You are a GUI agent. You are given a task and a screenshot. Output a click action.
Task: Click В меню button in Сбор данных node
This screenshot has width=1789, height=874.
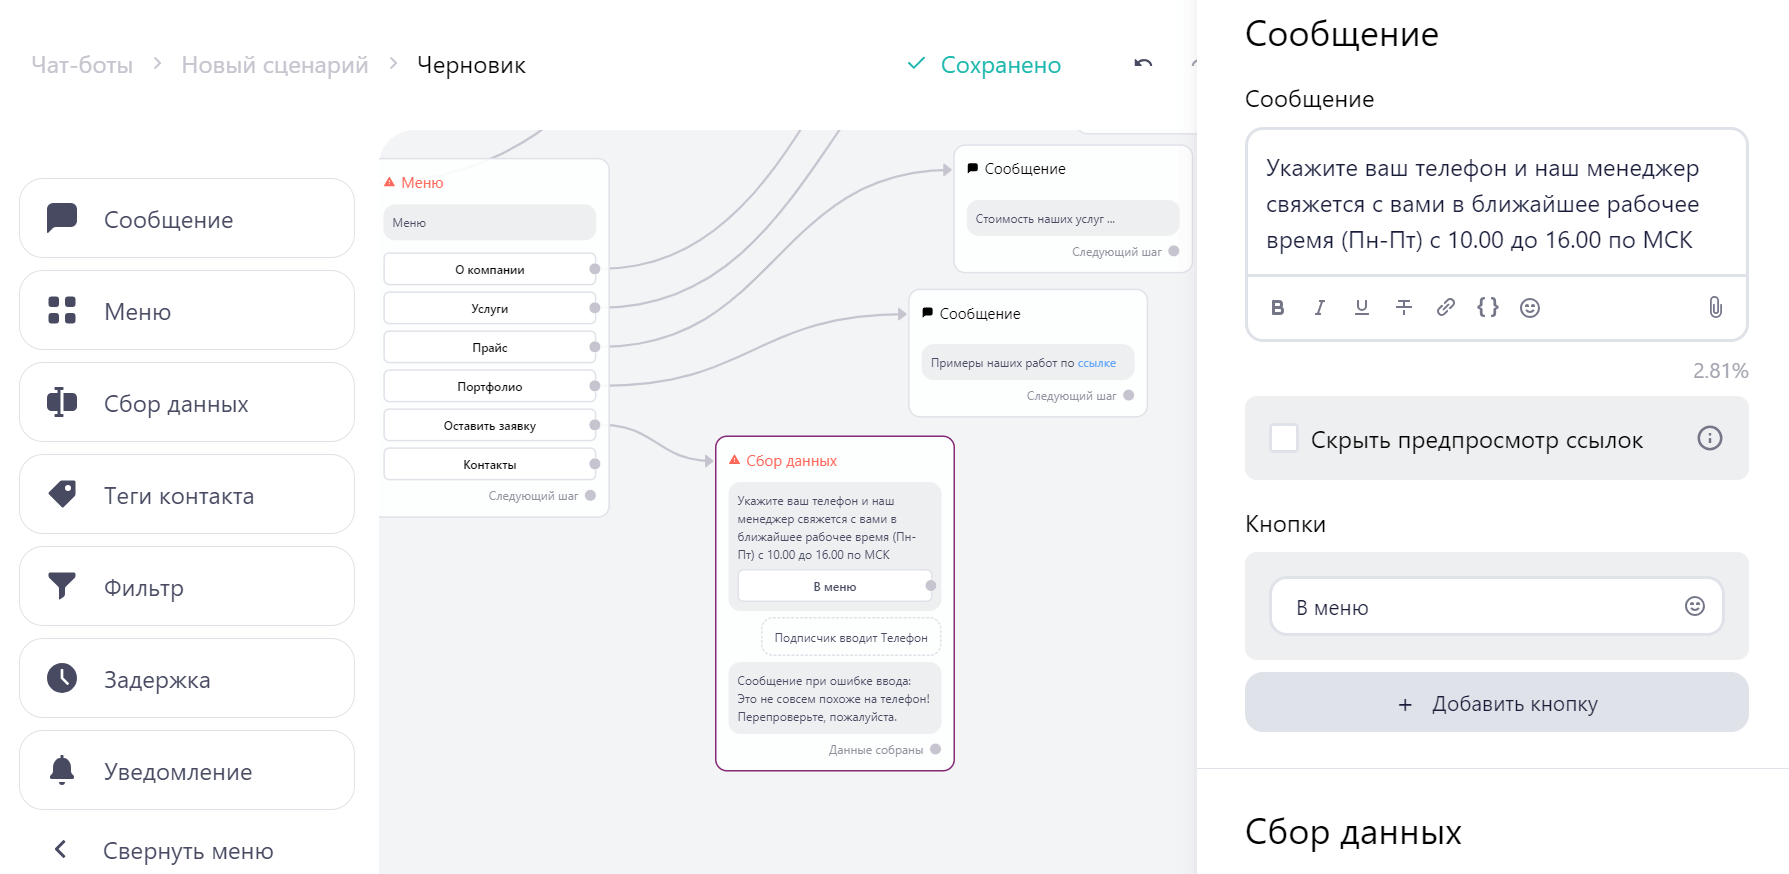click(834, 586)
